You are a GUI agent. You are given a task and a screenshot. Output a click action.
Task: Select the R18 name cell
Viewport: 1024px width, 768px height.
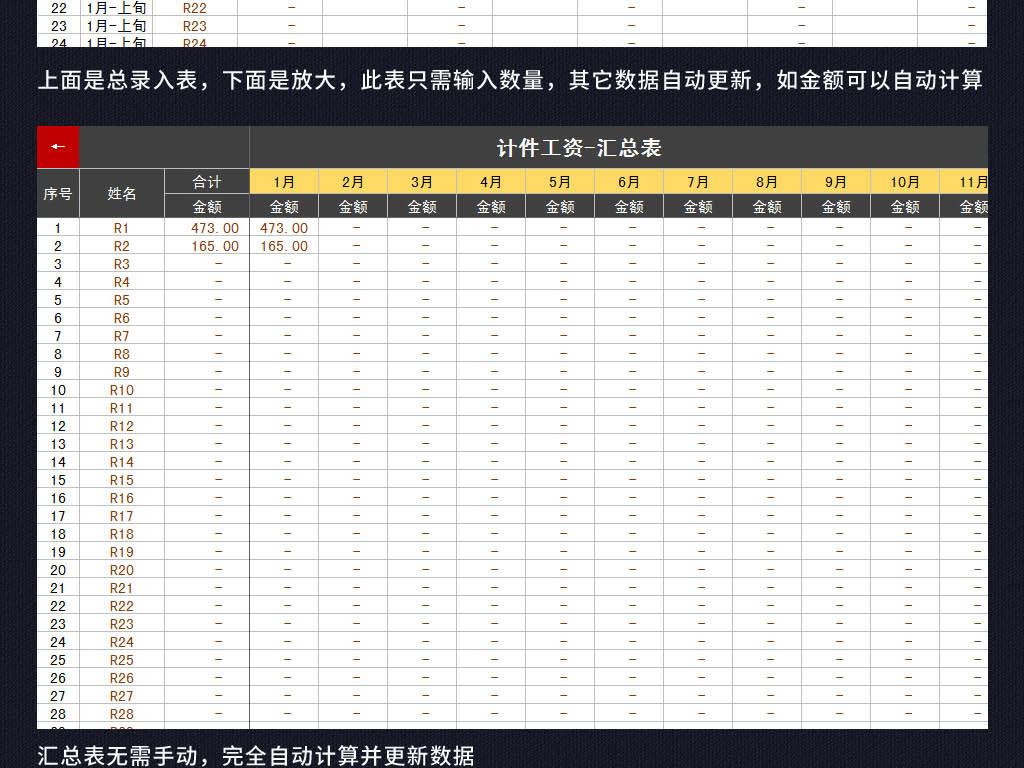click(121, 534)
